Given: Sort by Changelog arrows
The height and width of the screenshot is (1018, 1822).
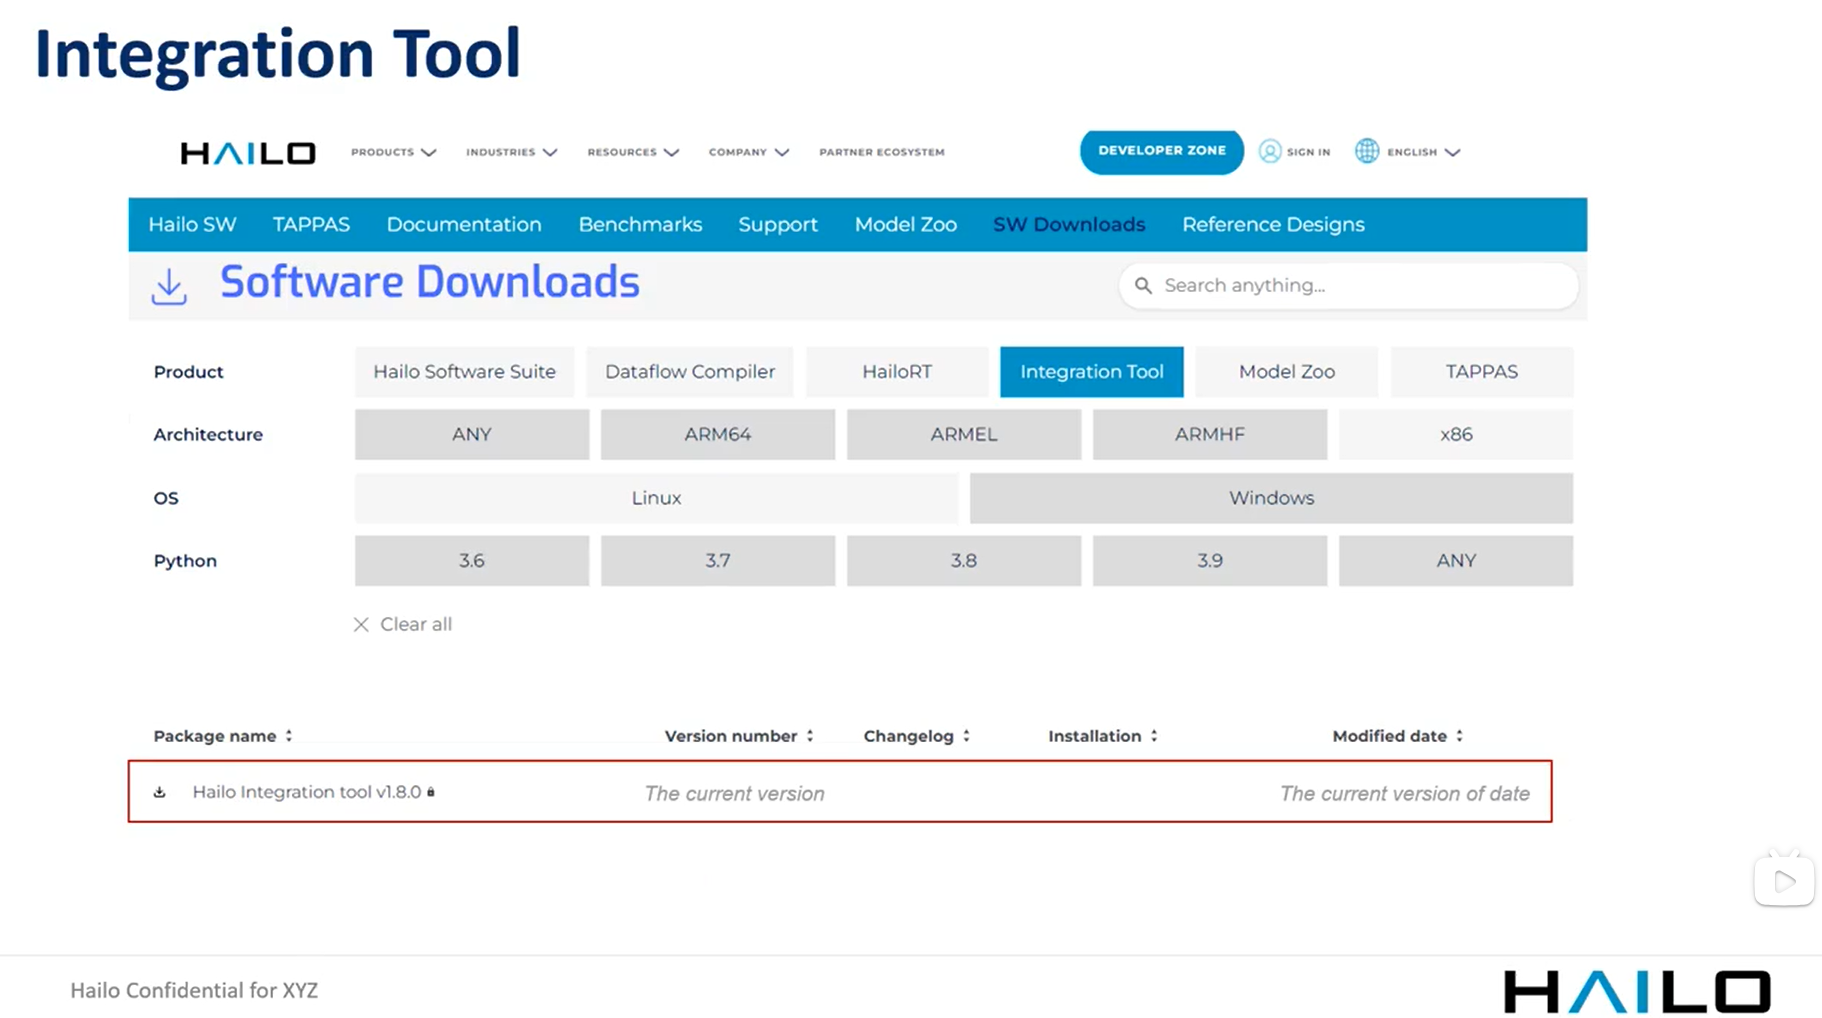Looking at the screenshot, I should (x=966, y=736).
